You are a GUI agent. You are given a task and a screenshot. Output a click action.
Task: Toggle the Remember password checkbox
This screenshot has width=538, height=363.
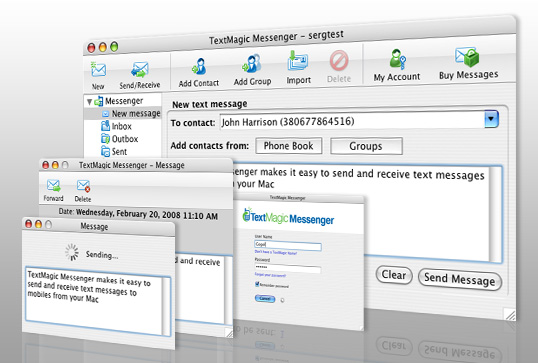tap(257, 284)
